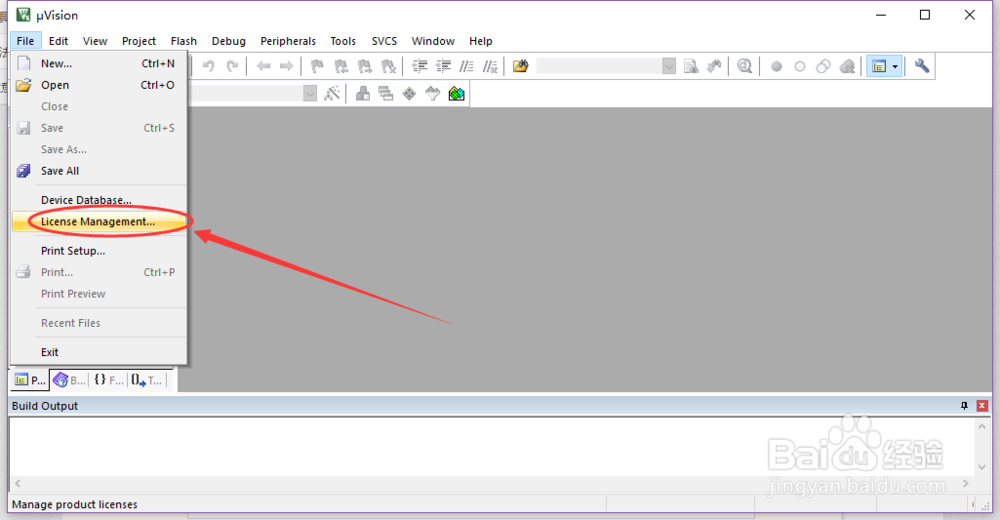This screenshot has width=1000, height=520.
Task: Open the Tools menu
Action: point(342,41)
